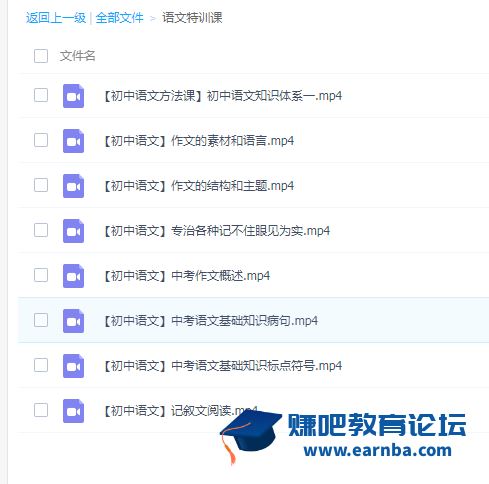
Task: Check the box for 专治各种记不住眼见为实.mp4
Action: coord(41,230)
